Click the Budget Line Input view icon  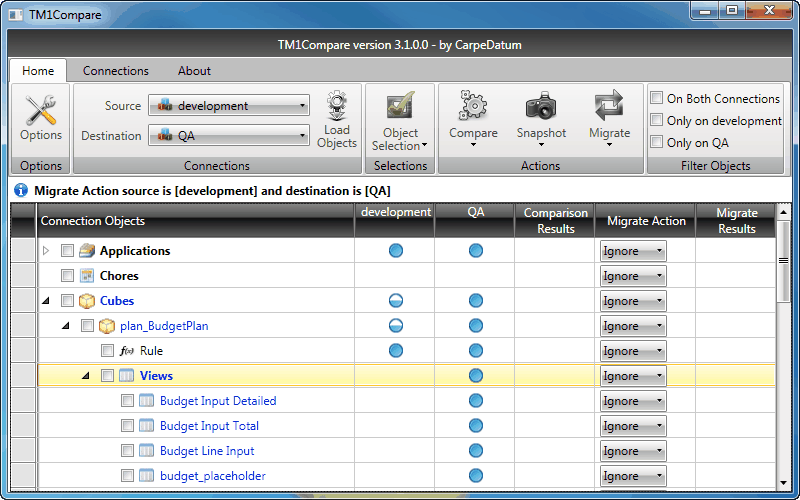click(146, 451)
